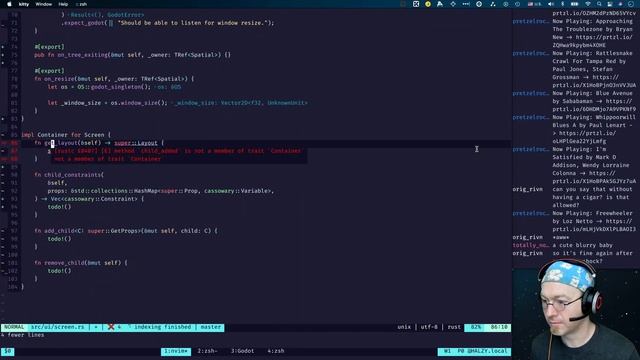Click the 'fn remove_child(&mut self)' line
The image size is (640, 360).
(81, 263)
